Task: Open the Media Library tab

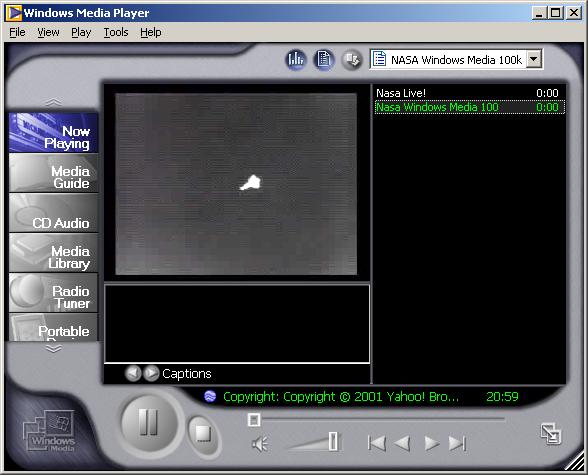Action: [54, 253]
